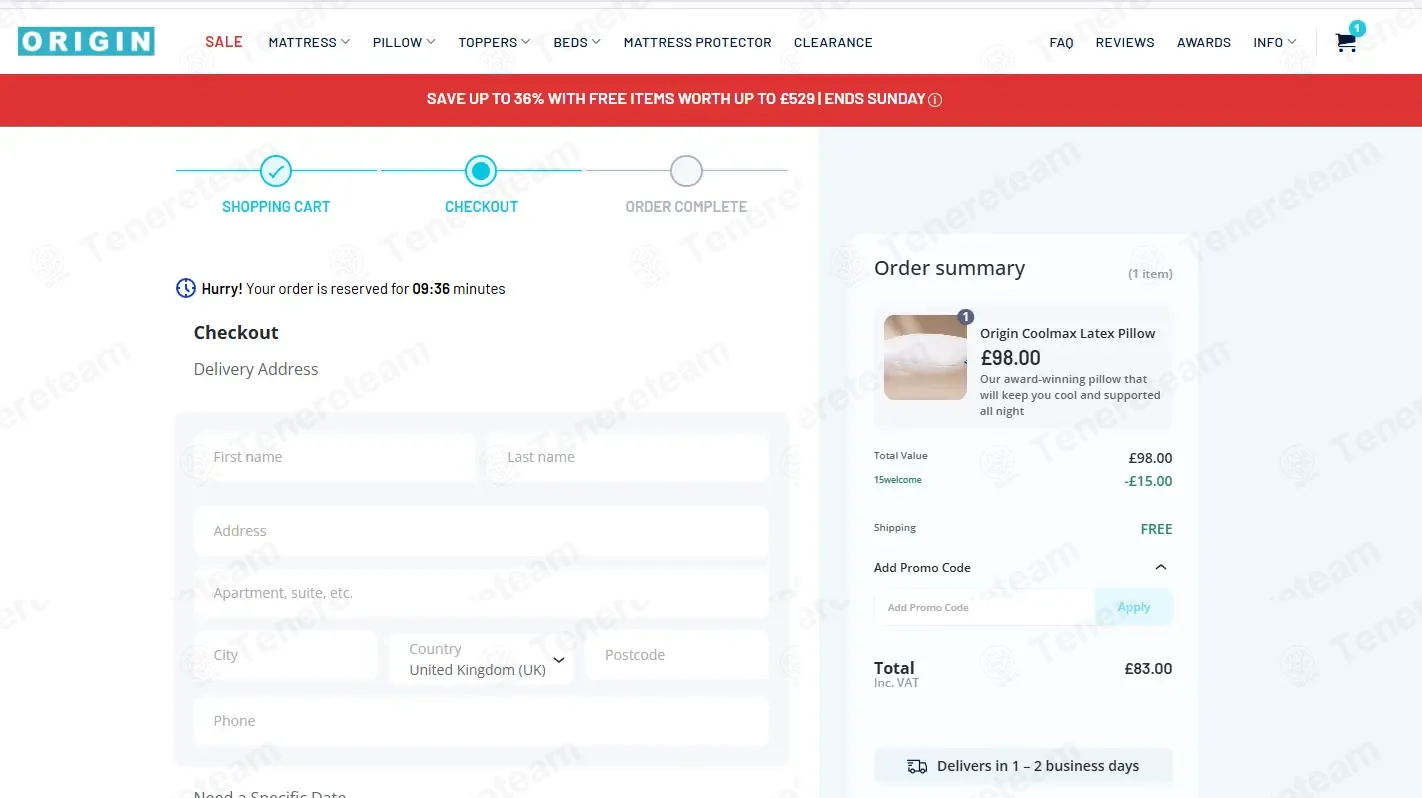Apply the promo code
Image resolution: width=1422 pixels, height=798 pixels.
coord(1134,607)
